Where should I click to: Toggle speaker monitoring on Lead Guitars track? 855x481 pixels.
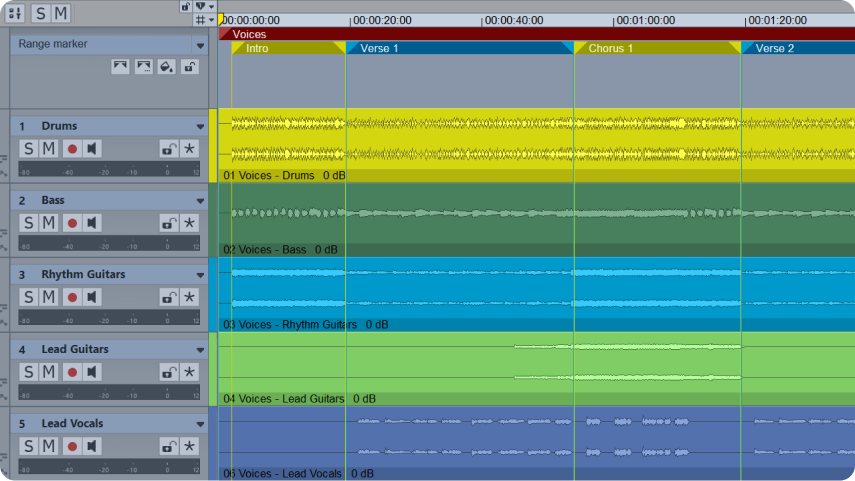92,372
